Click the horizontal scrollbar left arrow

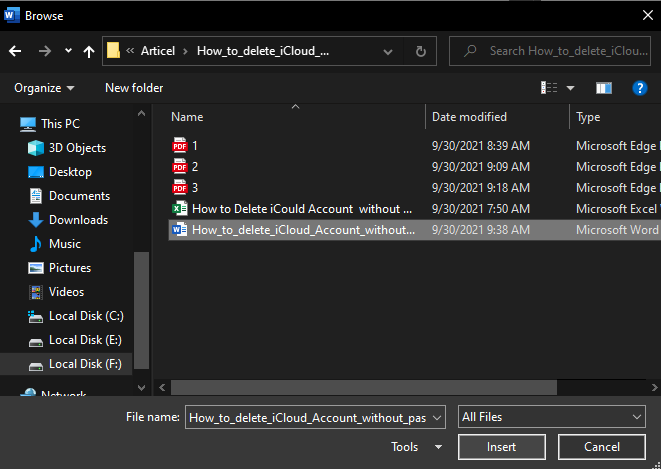[162, 387]
